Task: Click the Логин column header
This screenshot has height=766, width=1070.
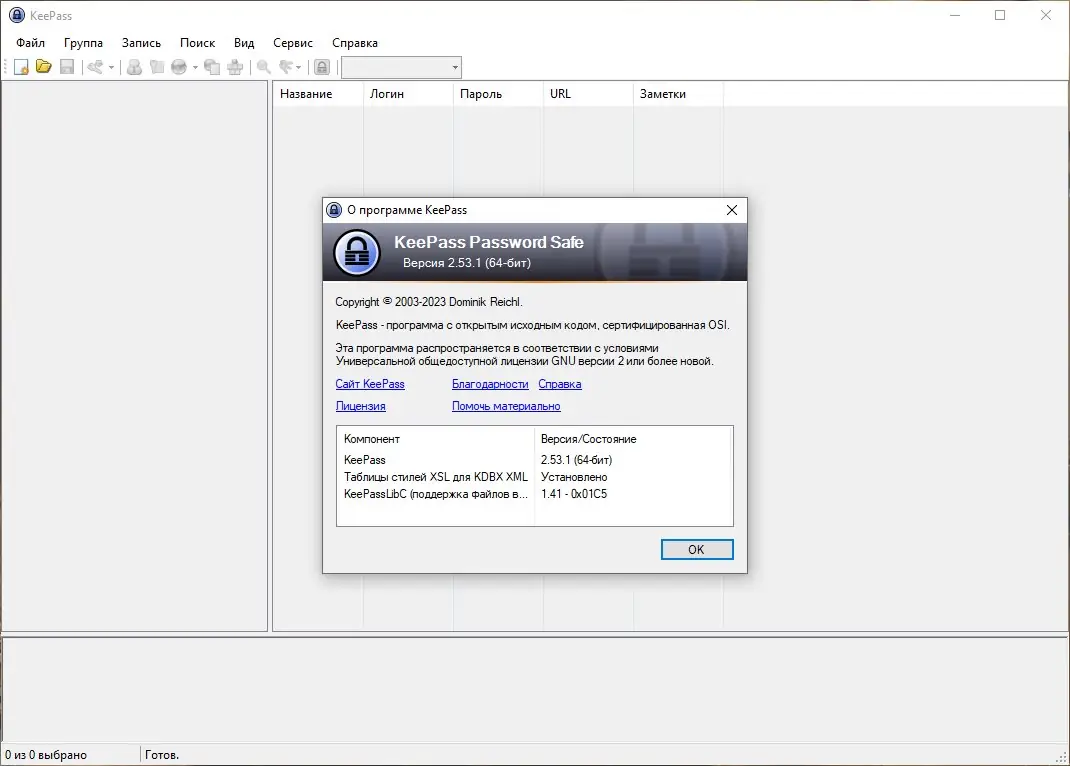Action: (408, 94)
